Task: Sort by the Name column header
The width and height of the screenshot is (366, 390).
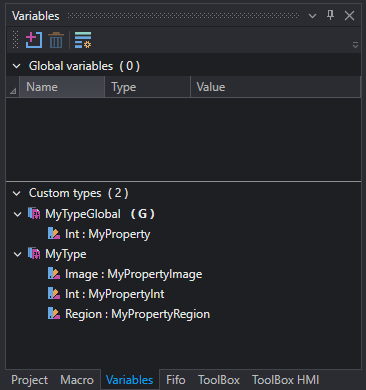Action: coord(62,87)
